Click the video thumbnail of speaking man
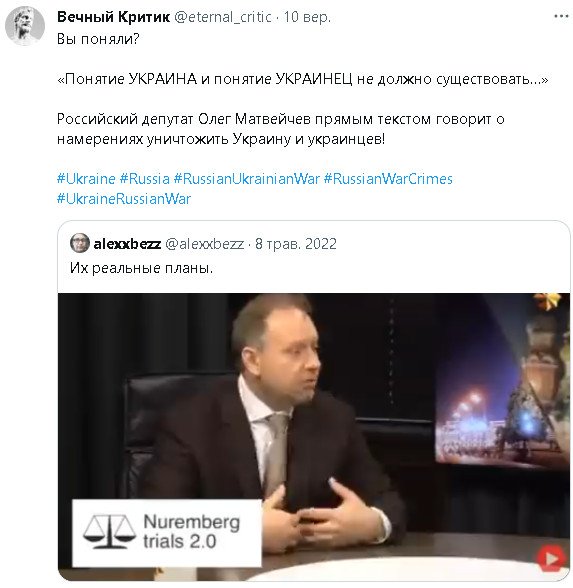This screenshot has height=588, width=573. coord(314,437)
